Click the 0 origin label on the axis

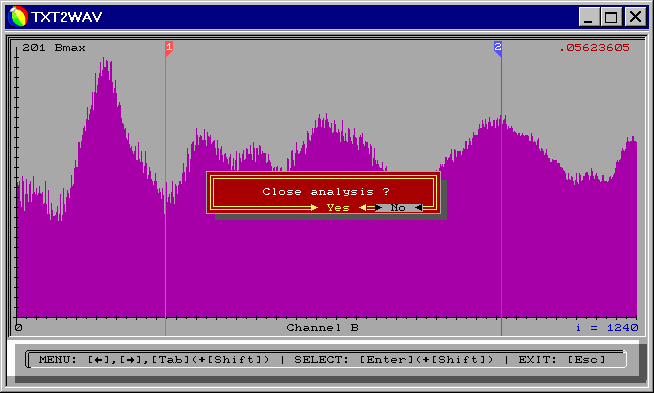pyautogui.click(x=18, y=328)
